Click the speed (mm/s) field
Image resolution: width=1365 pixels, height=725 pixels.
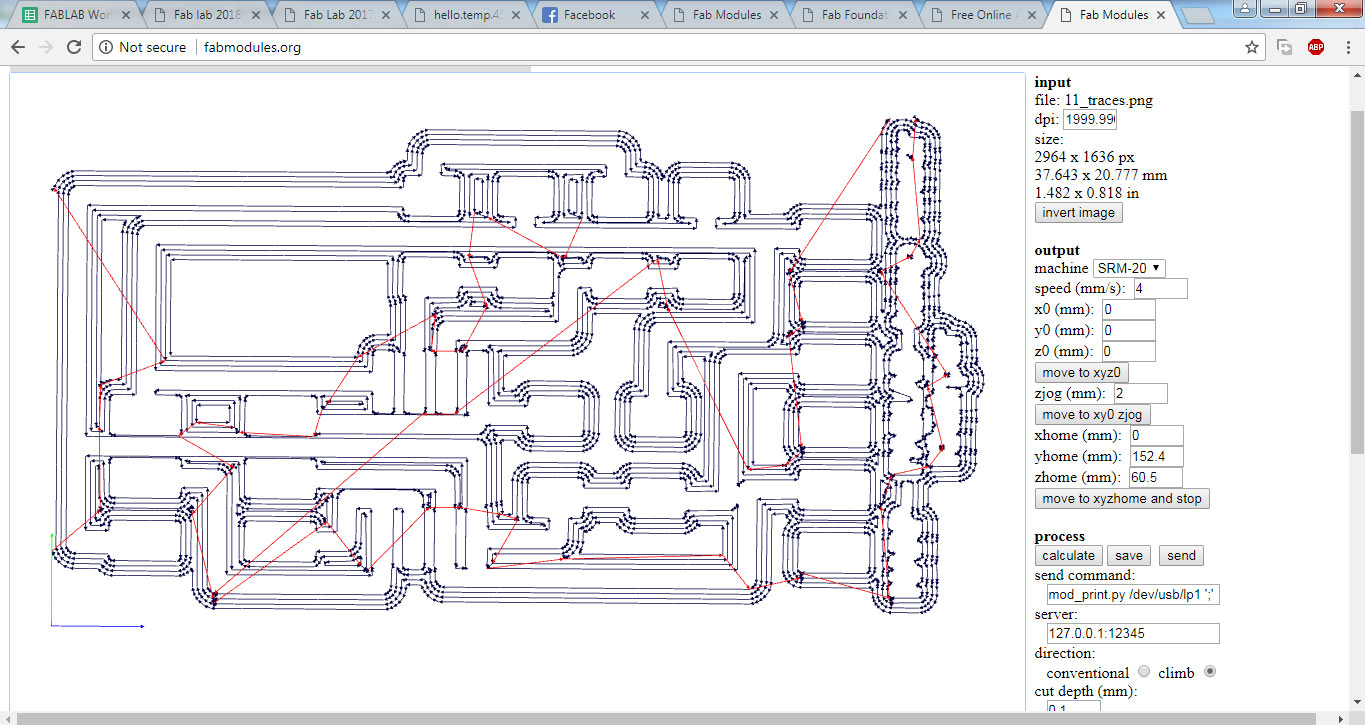tap(1160, 288)
